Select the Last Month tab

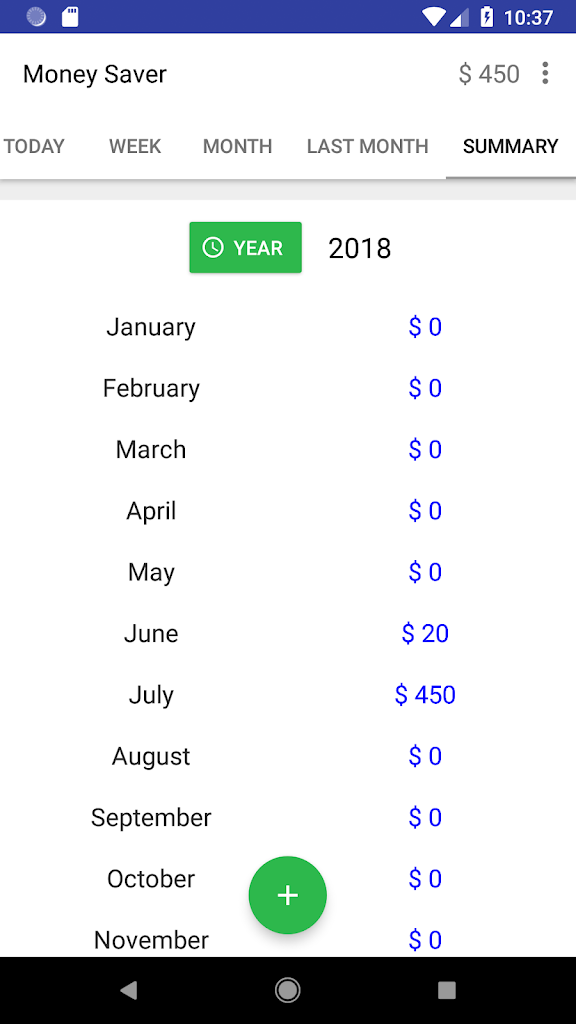pyautogui.click(x=368, y=146)
